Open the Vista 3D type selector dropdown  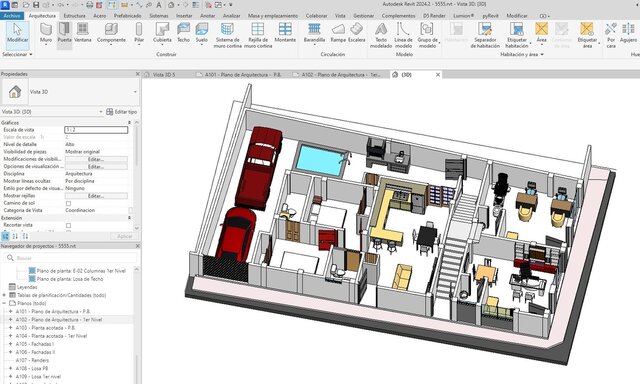136,92
